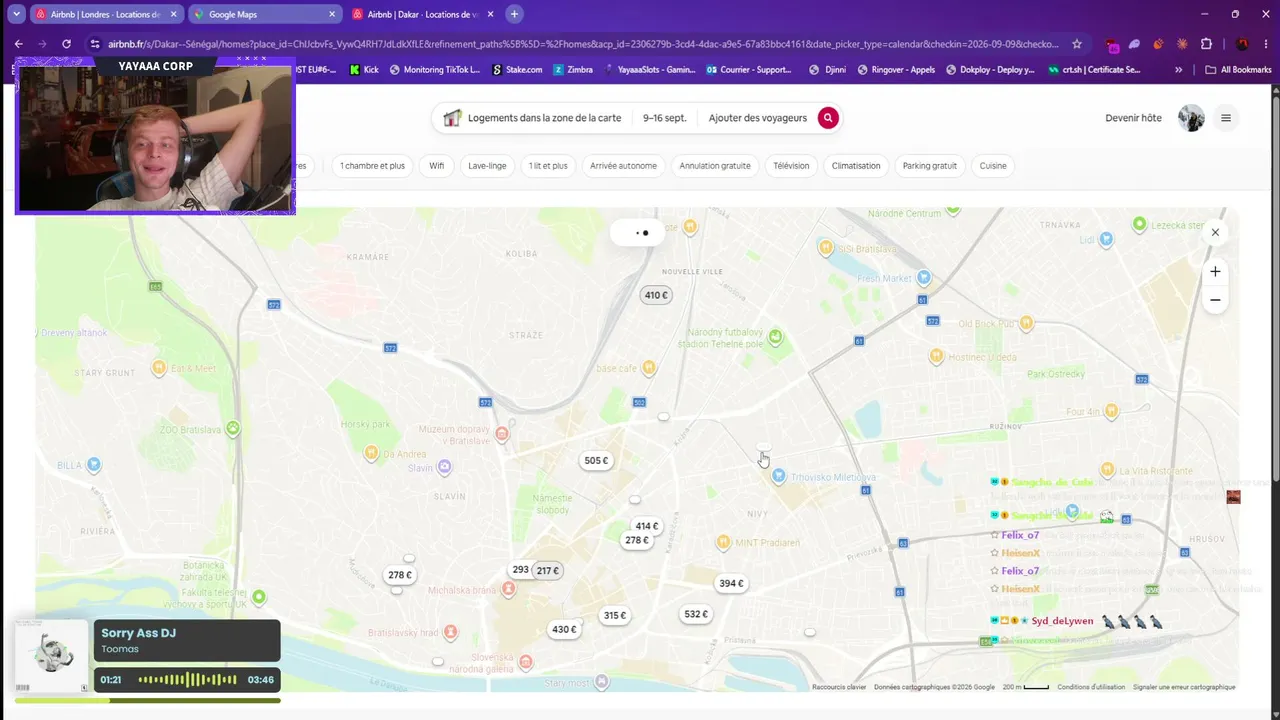Click the Eat & Meet restaurant pin
Image resolution: width=1280 pixels, height=720 pixels.
click(x=159, y=368)
